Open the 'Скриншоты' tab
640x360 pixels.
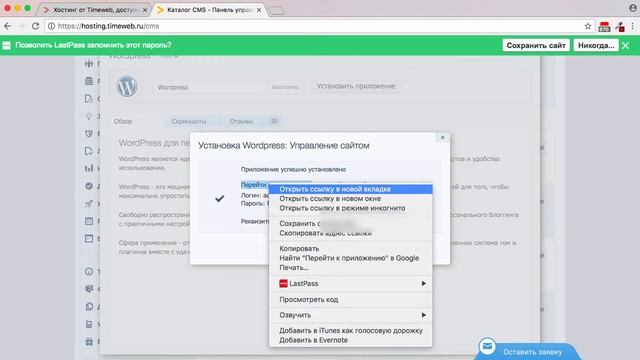click(x=189, y=121)
